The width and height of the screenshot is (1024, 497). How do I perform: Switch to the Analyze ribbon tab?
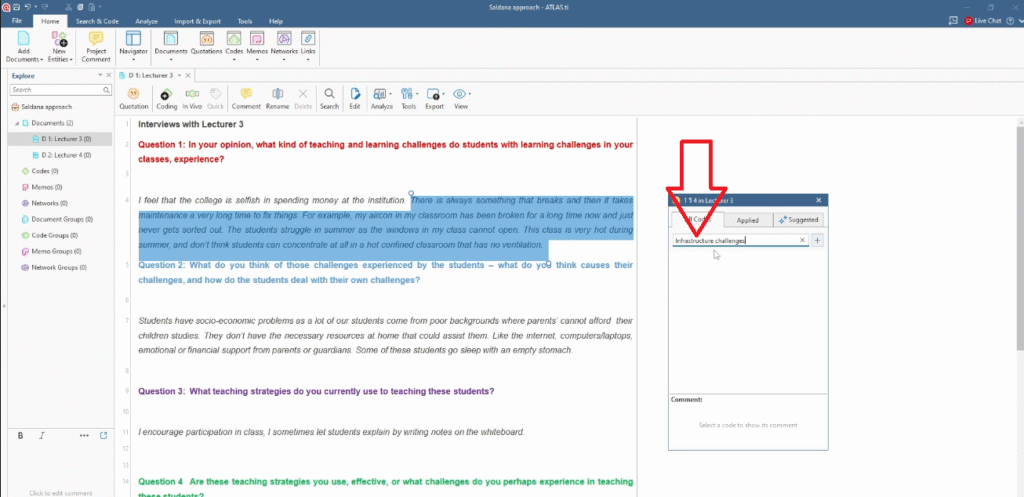tap(145, 20)
